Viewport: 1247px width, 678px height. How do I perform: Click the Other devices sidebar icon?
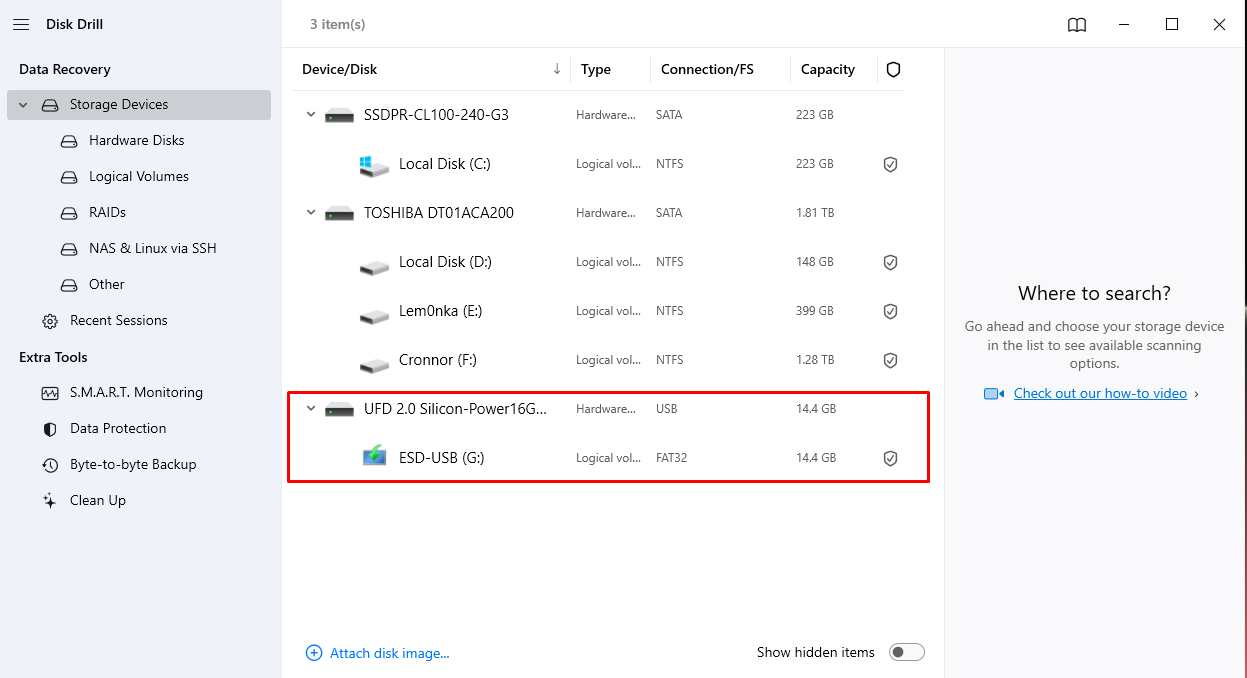point(69,285)
